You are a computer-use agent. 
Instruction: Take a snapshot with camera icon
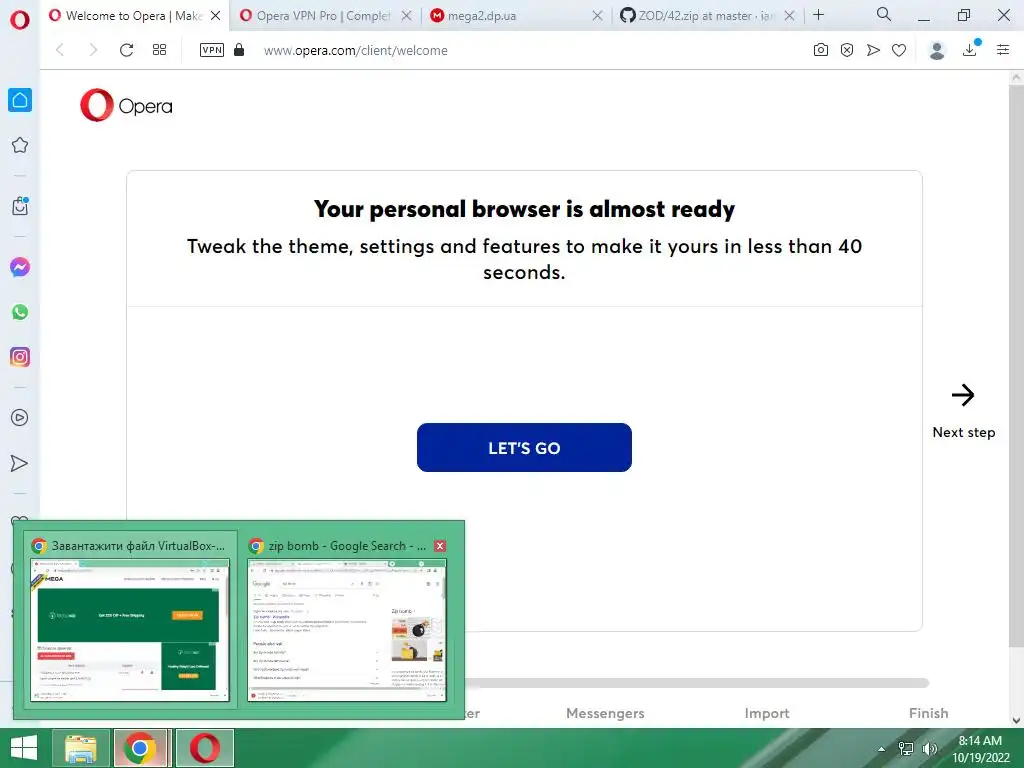pyautogui.click(x=821, y=50)
